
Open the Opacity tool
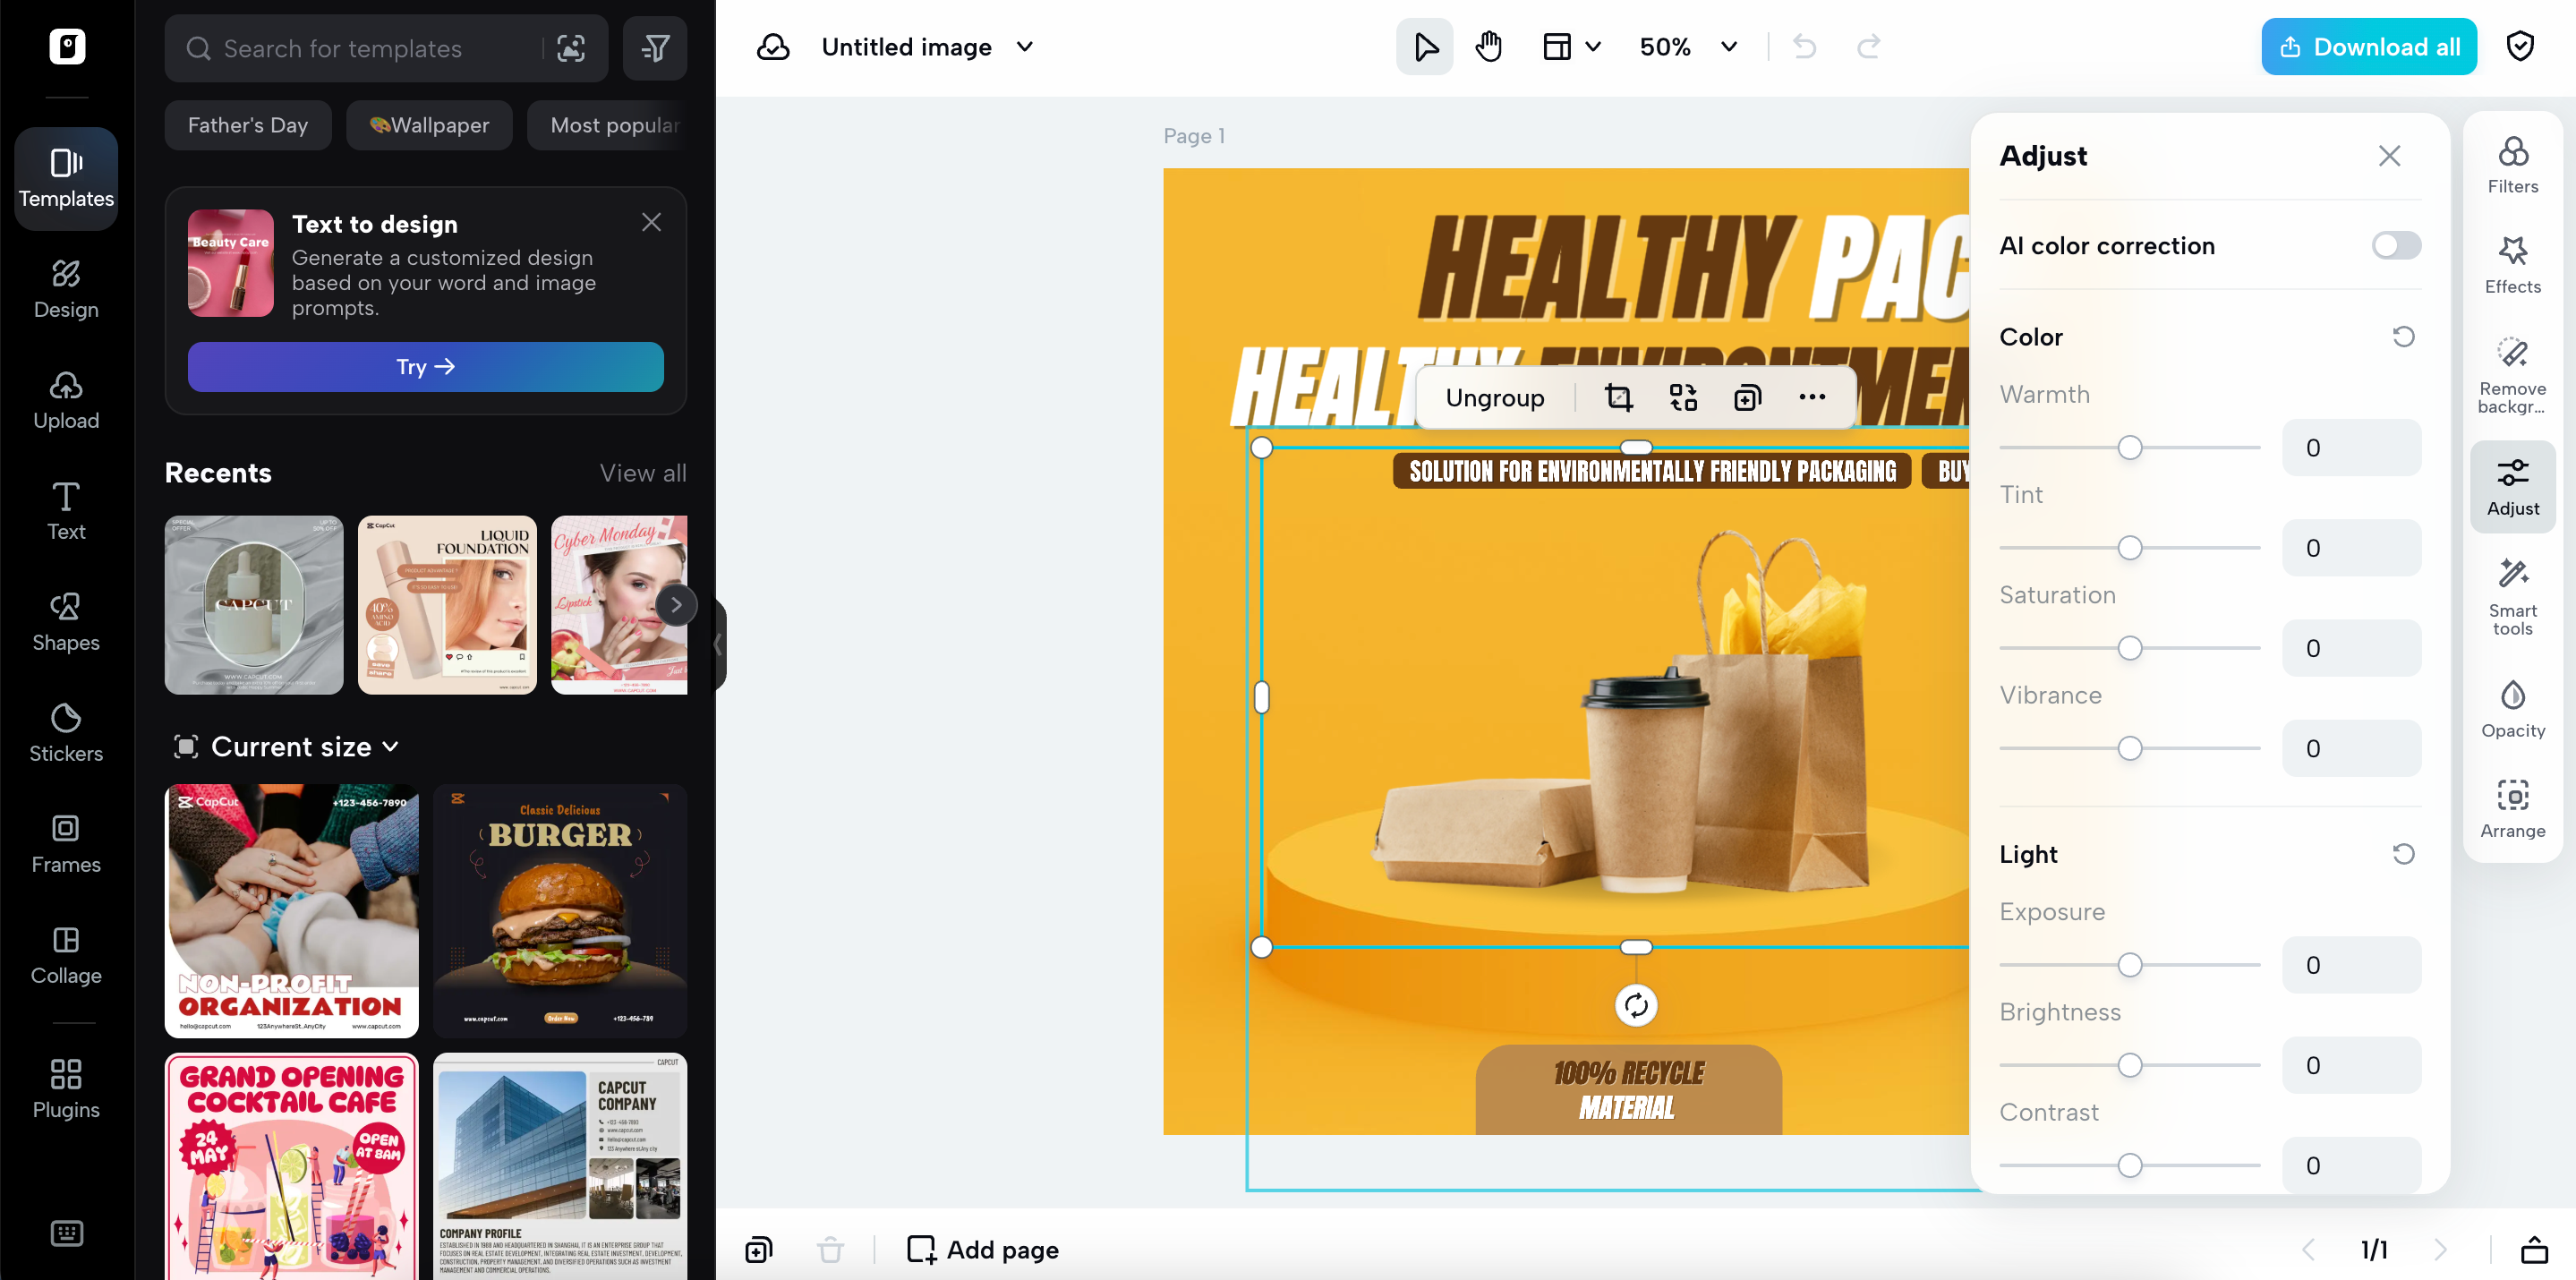click(x=2512, y=709)
